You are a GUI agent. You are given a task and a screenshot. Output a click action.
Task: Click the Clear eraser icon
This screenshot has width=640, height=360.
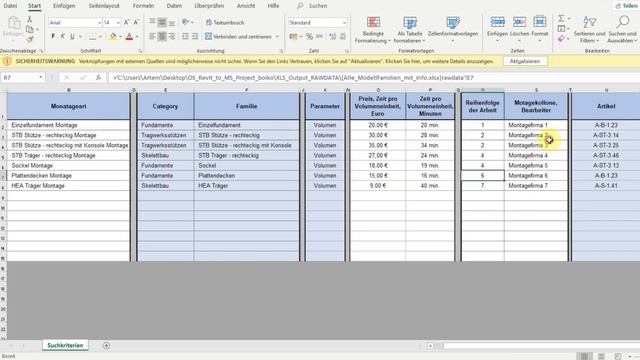(x=562, y=39)
